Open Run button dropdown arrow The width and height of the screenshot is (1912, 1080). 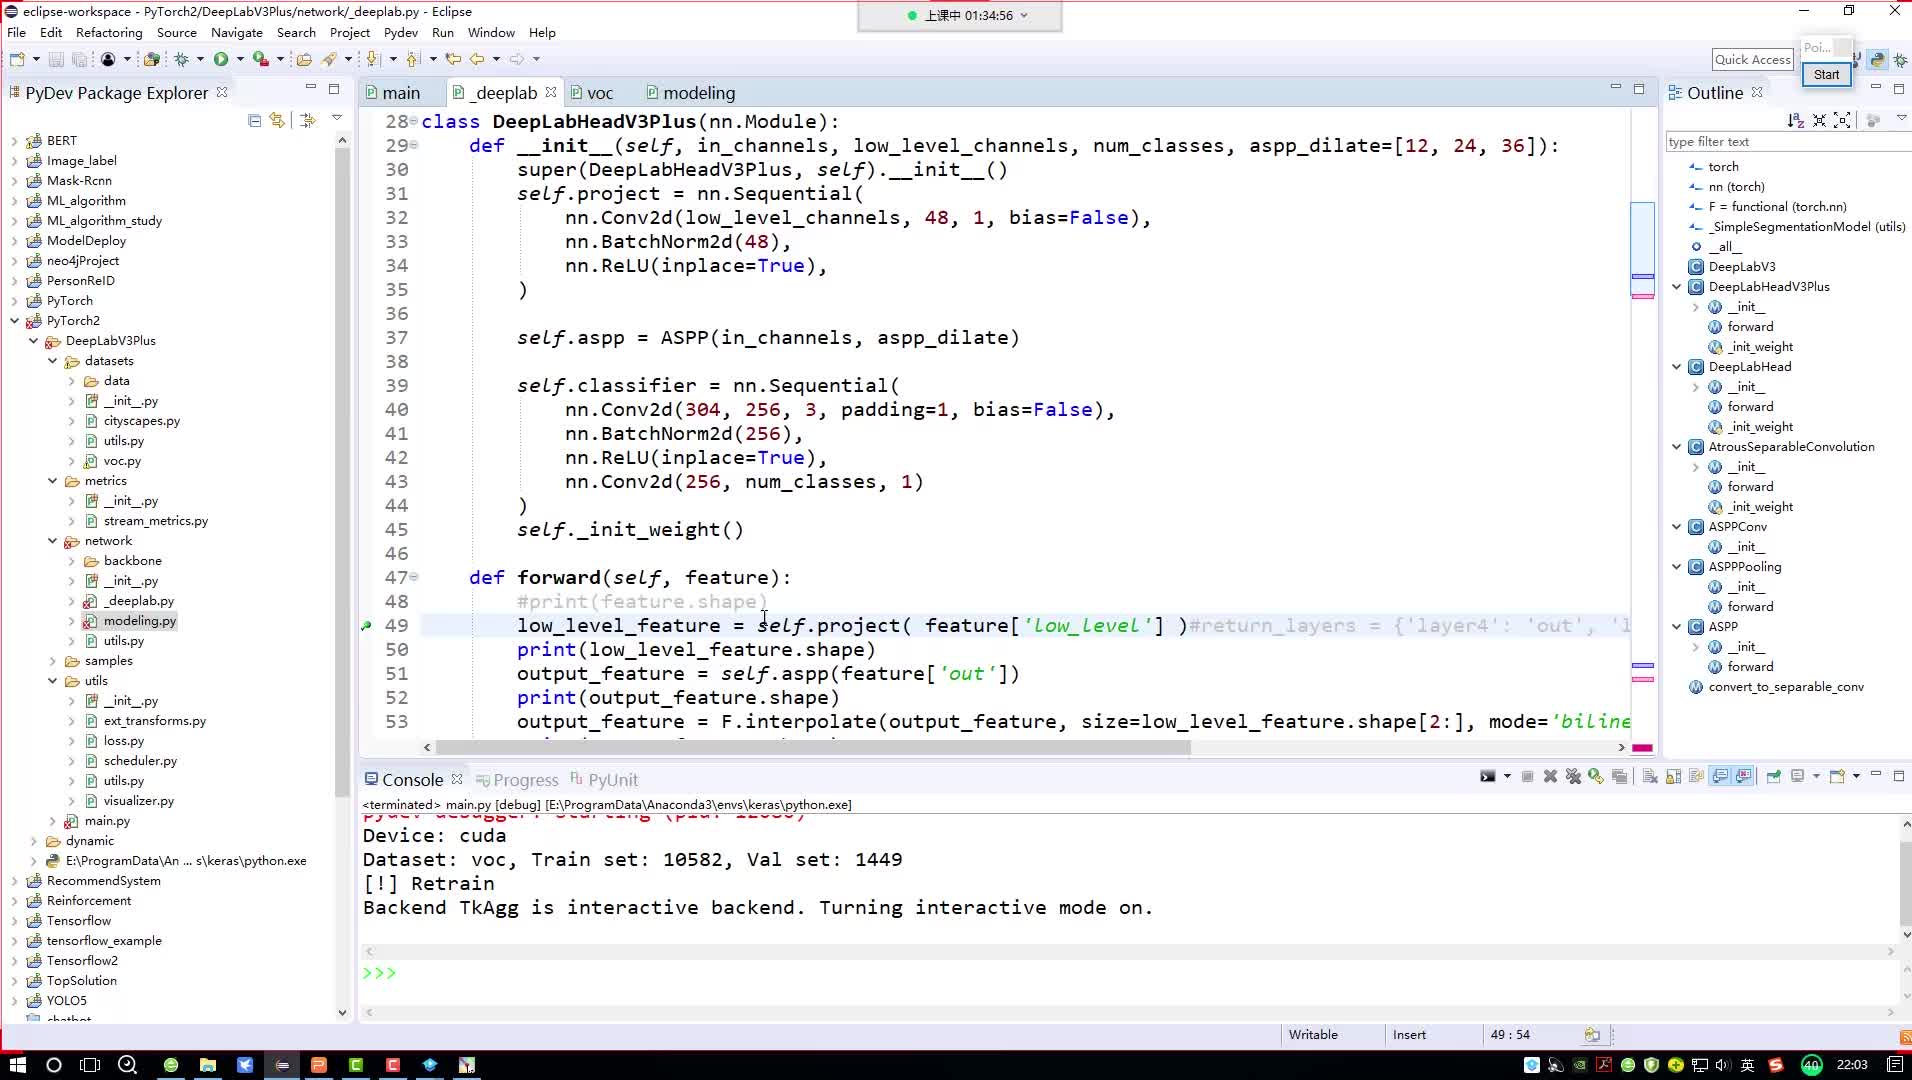[240, 59]
